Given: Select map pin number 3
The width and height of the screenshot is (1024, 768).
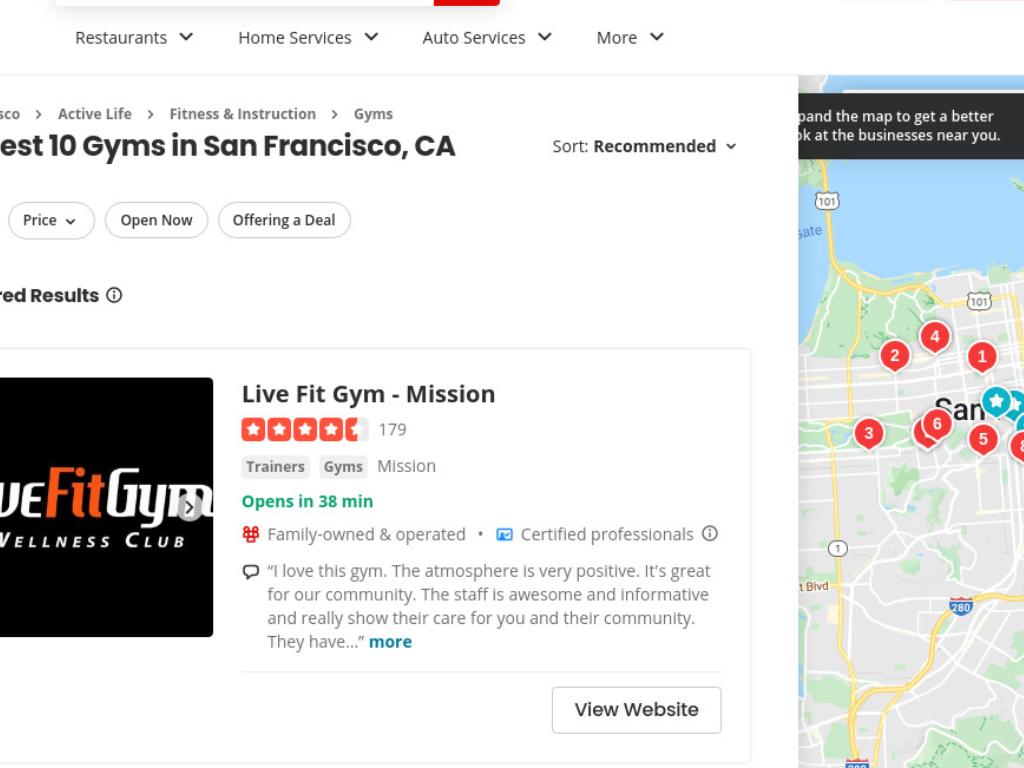Looking at the screenshot, I should tap(869, 434).
